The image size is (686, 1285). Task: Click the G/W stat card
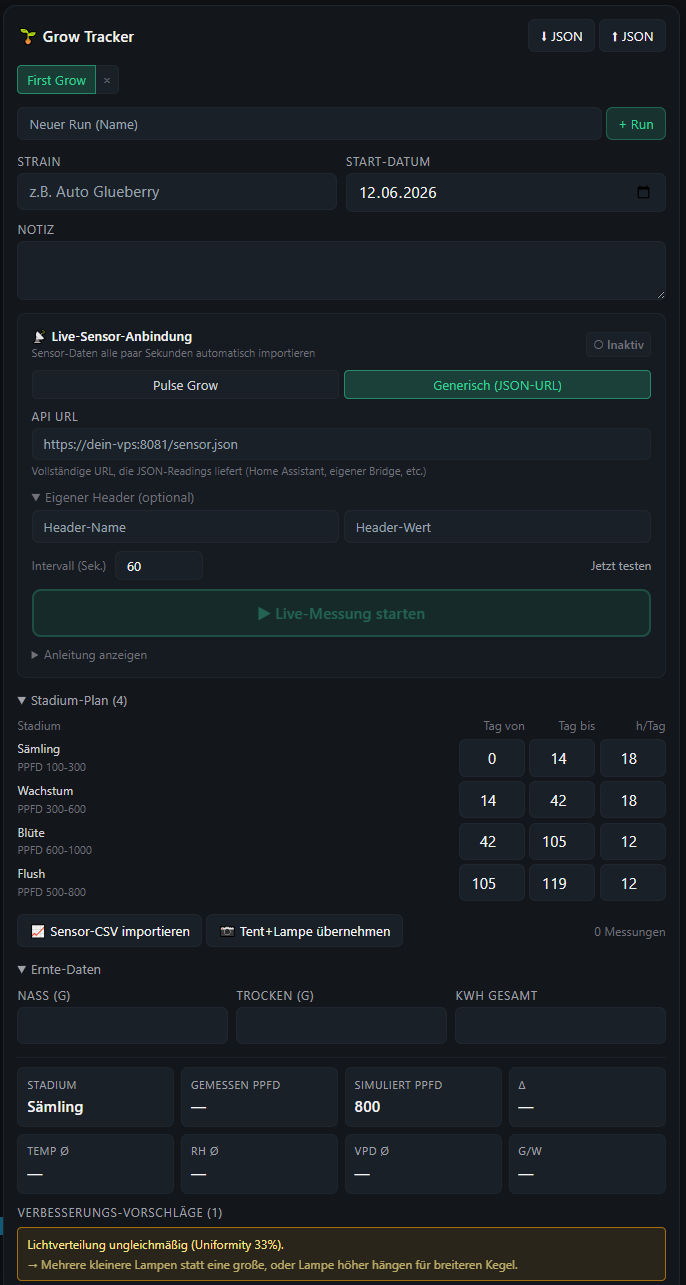[x=587, y=1164]
